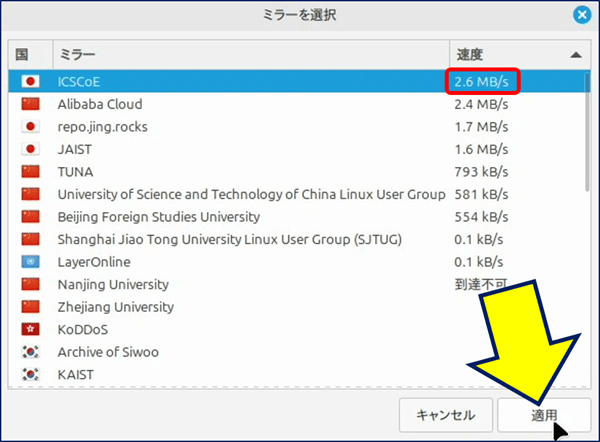Select the Nanjing University mirror
This screenshot has width=600, height=442.
coord(297,284)
